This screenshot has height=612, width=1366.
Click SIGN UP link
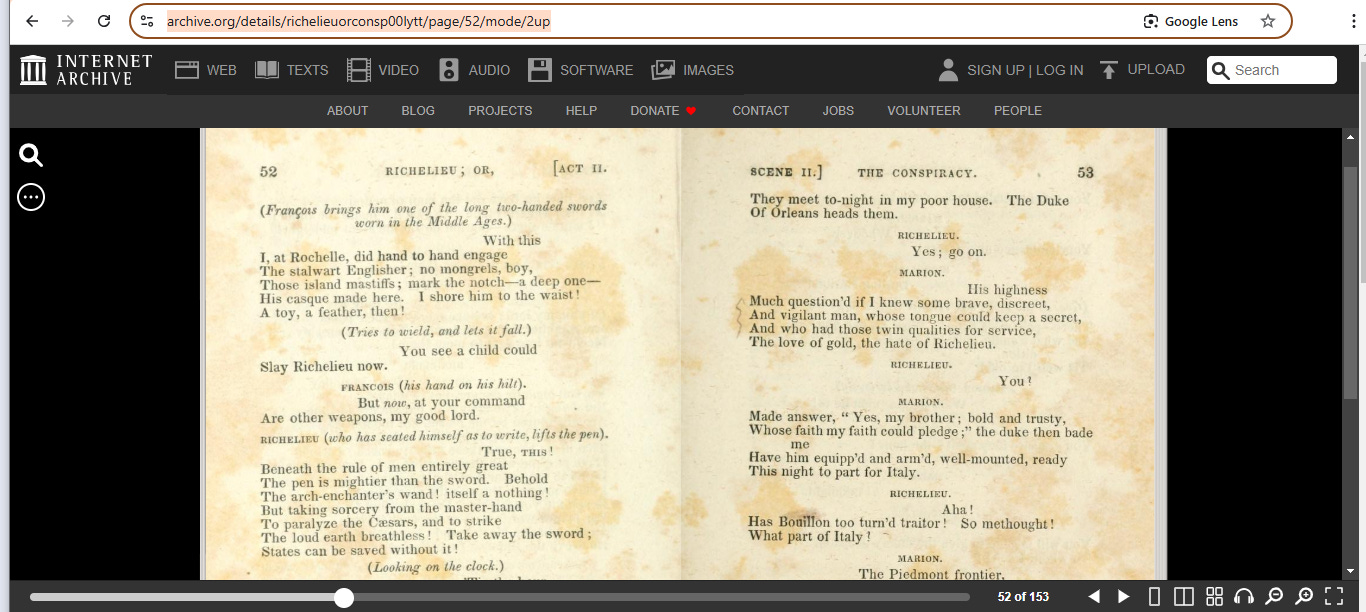pyautogui.click(x=995, y=70)
